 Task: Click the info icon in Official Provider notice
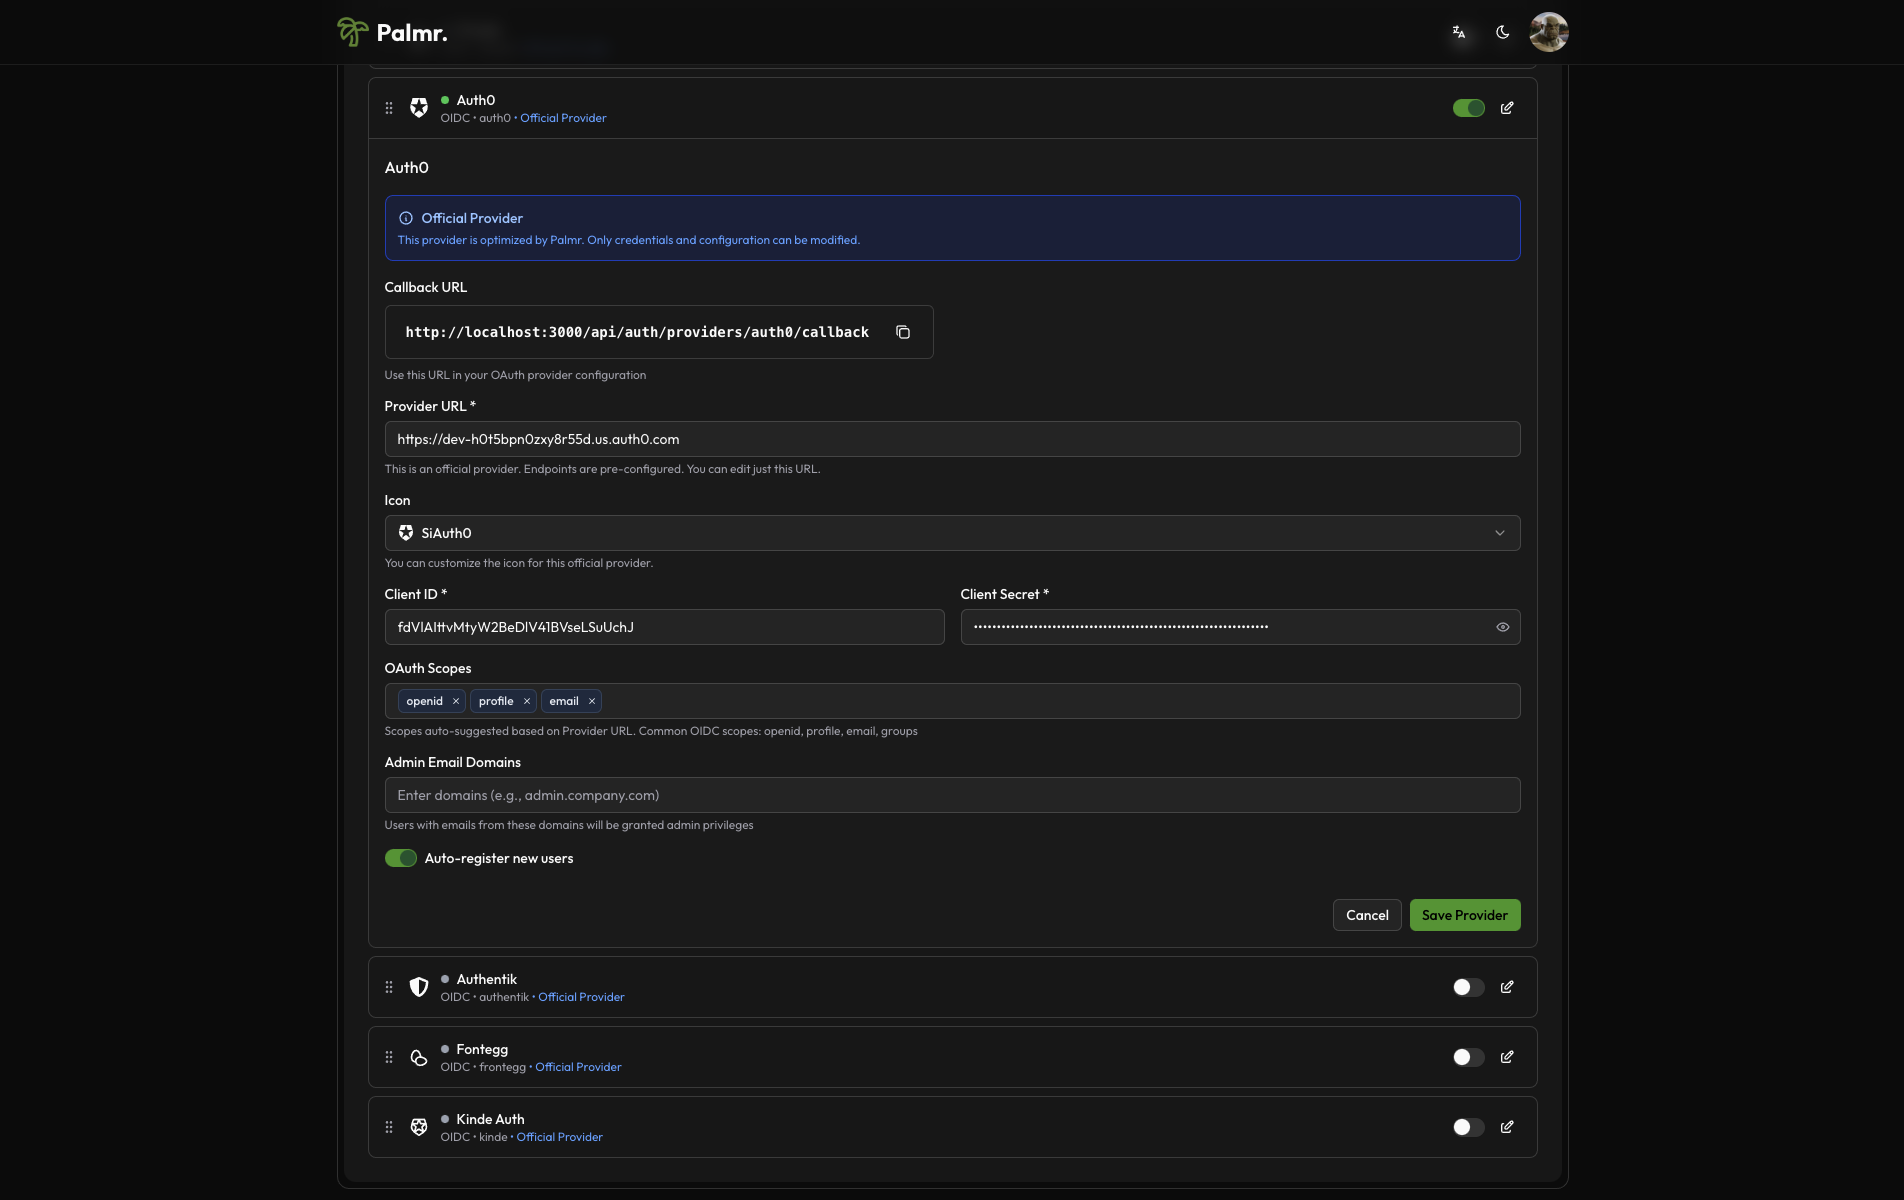[x=406, y=218]
